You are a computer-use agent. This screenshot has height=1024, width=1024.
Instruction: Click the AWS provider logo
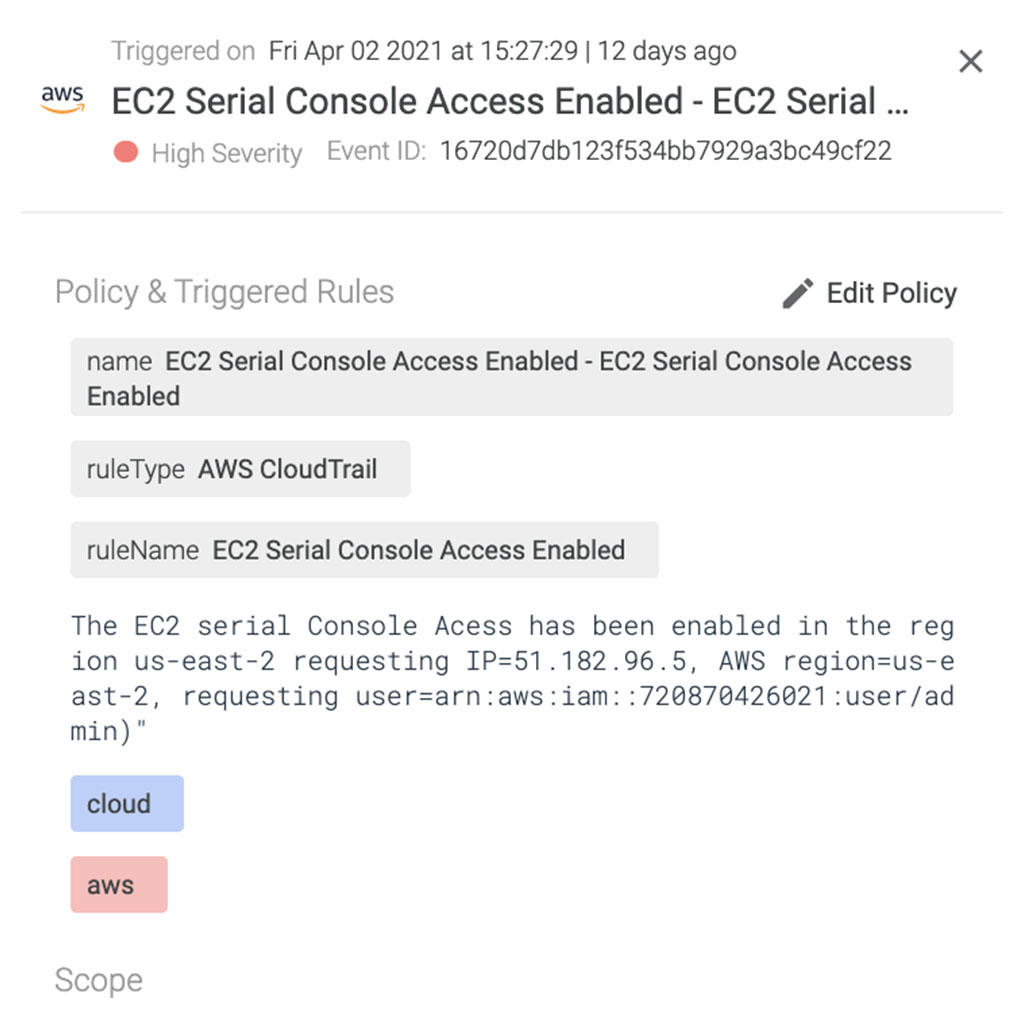tap(62, 96)
